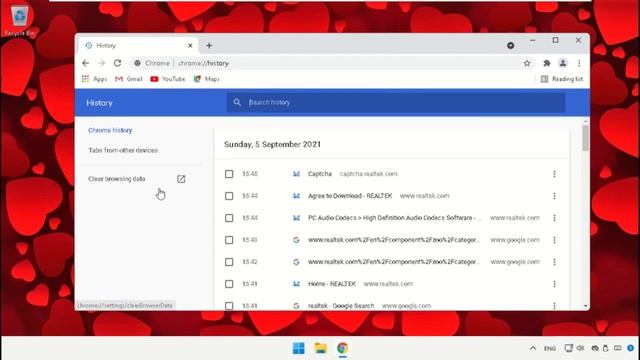640x360 pixels.
Task: Open Tabs from other devices
Action: pos(123,150)
